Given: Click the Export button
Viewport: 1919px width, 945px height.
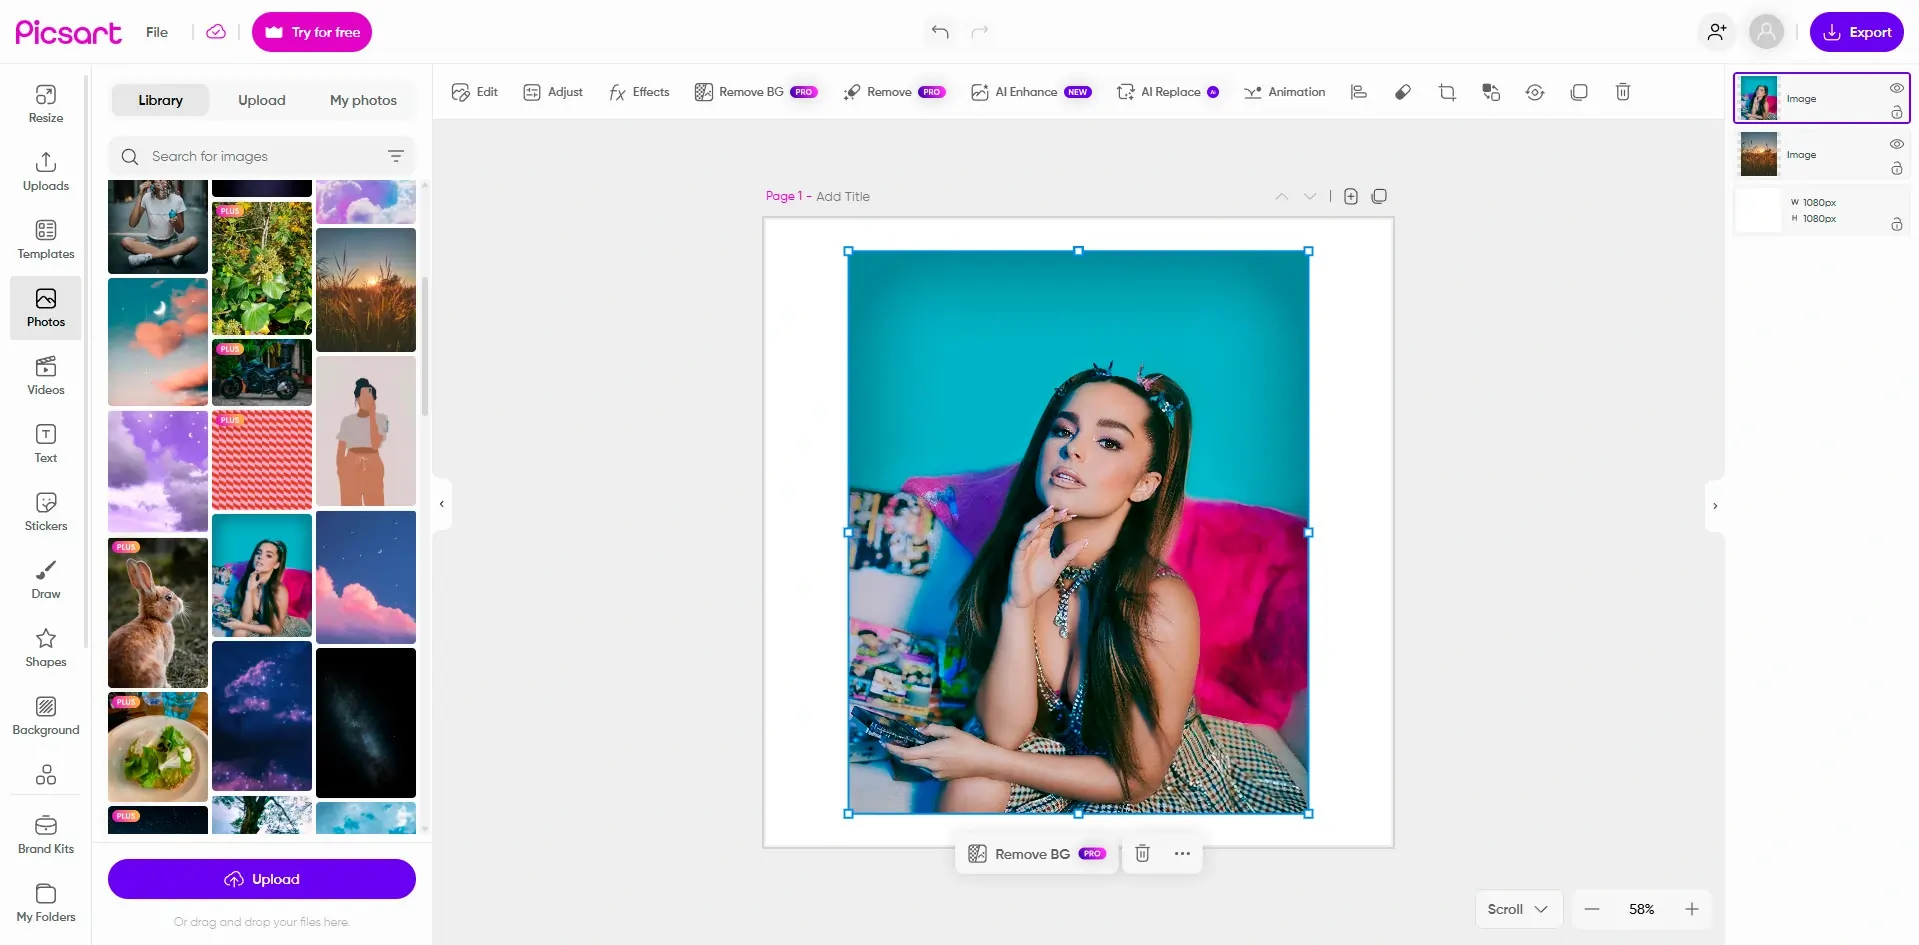Looking at the screenshot, I should pyautogui.click(x=1856, y=32).
